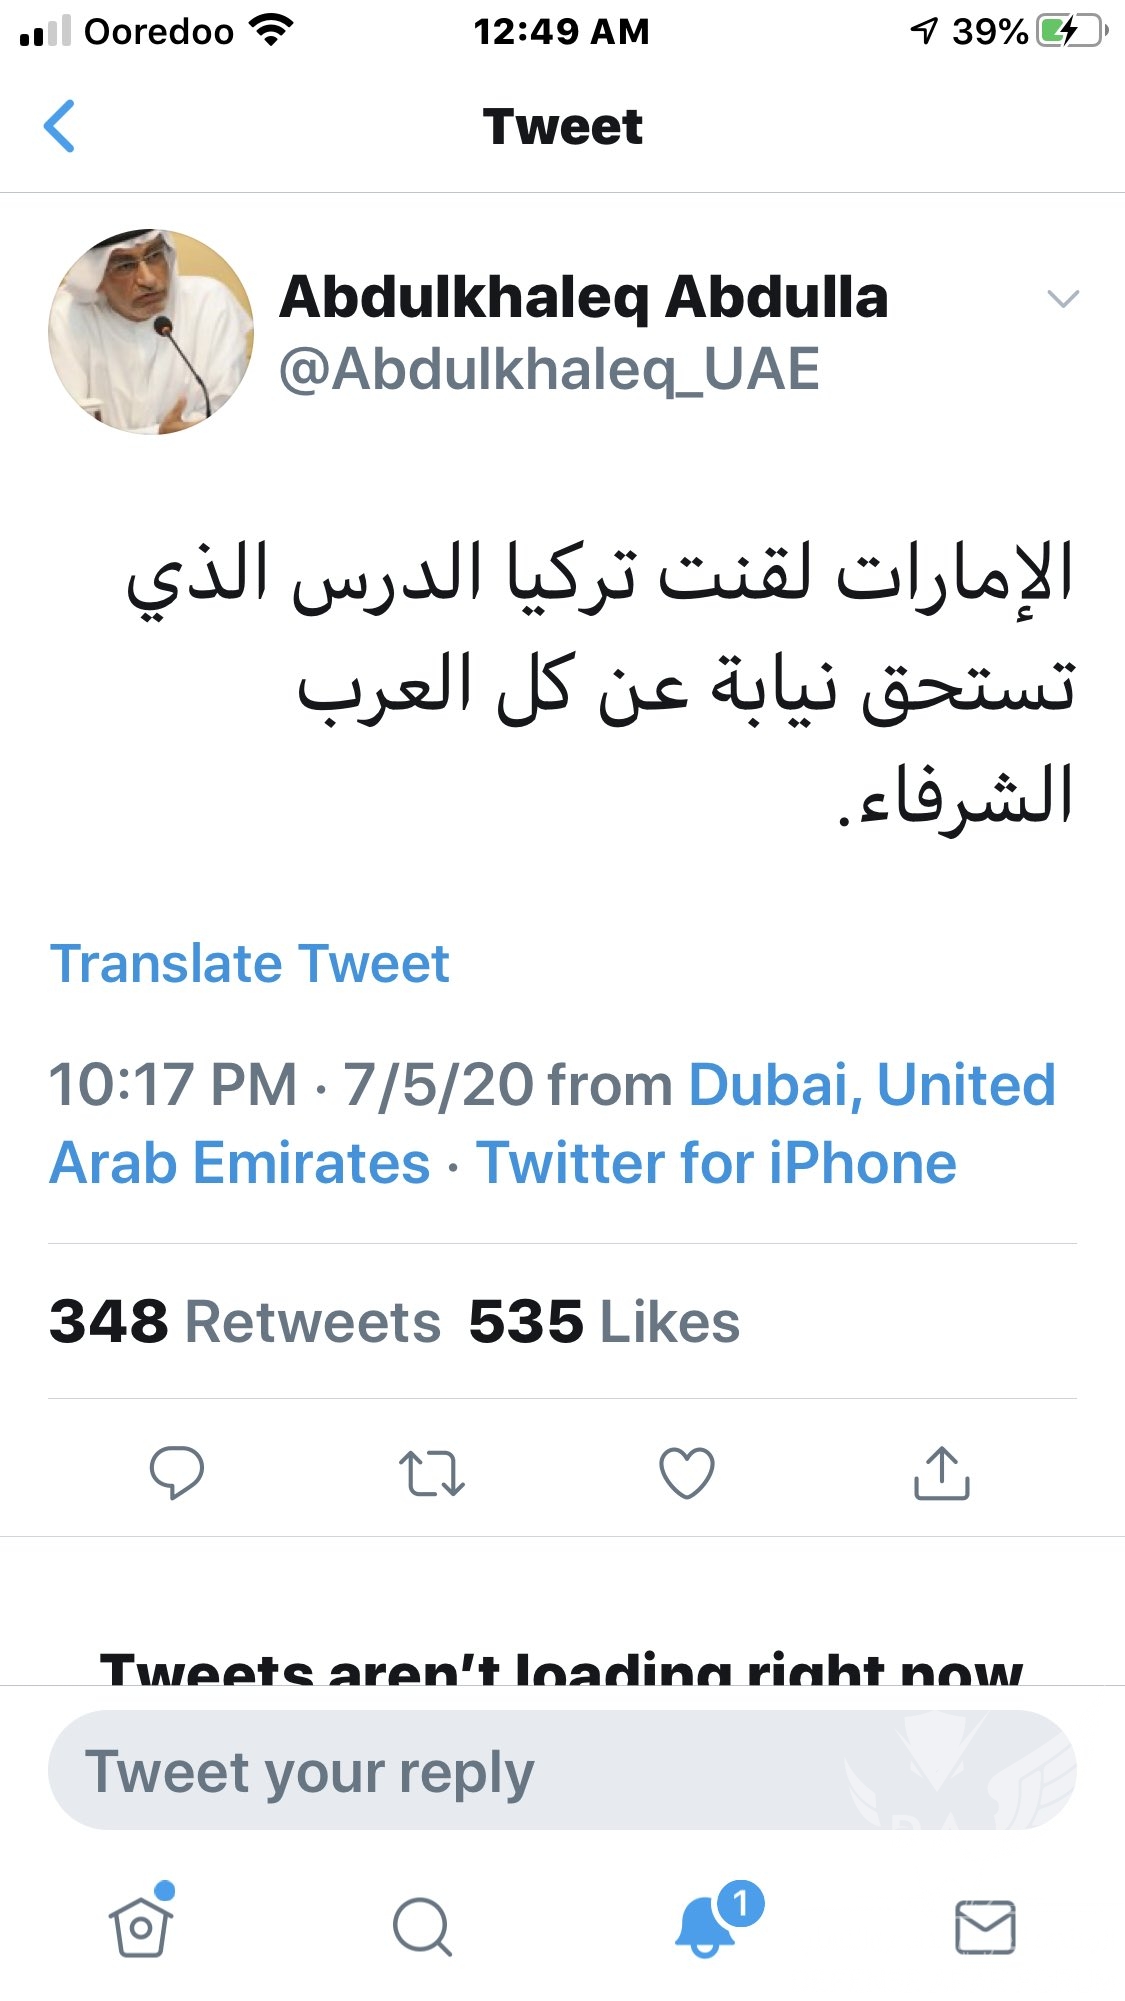Viewport: 1125px width, 2001px height.
Task: Tap the back arrow icon
Action: [60, 127]
